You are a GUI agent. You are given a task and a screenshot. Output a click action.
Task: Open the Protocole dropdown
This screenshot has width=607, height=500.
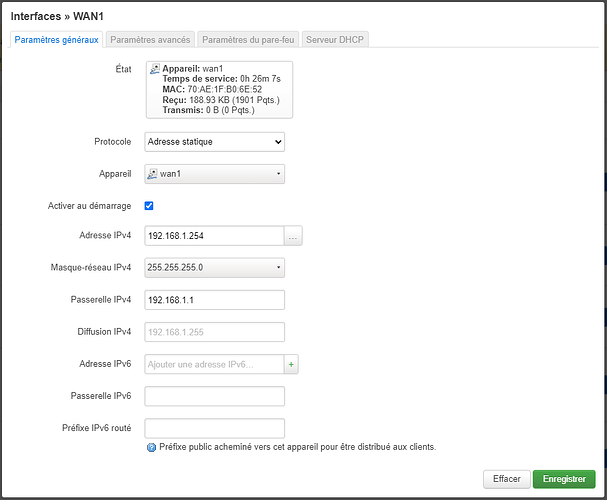click(x=215, y=142)
